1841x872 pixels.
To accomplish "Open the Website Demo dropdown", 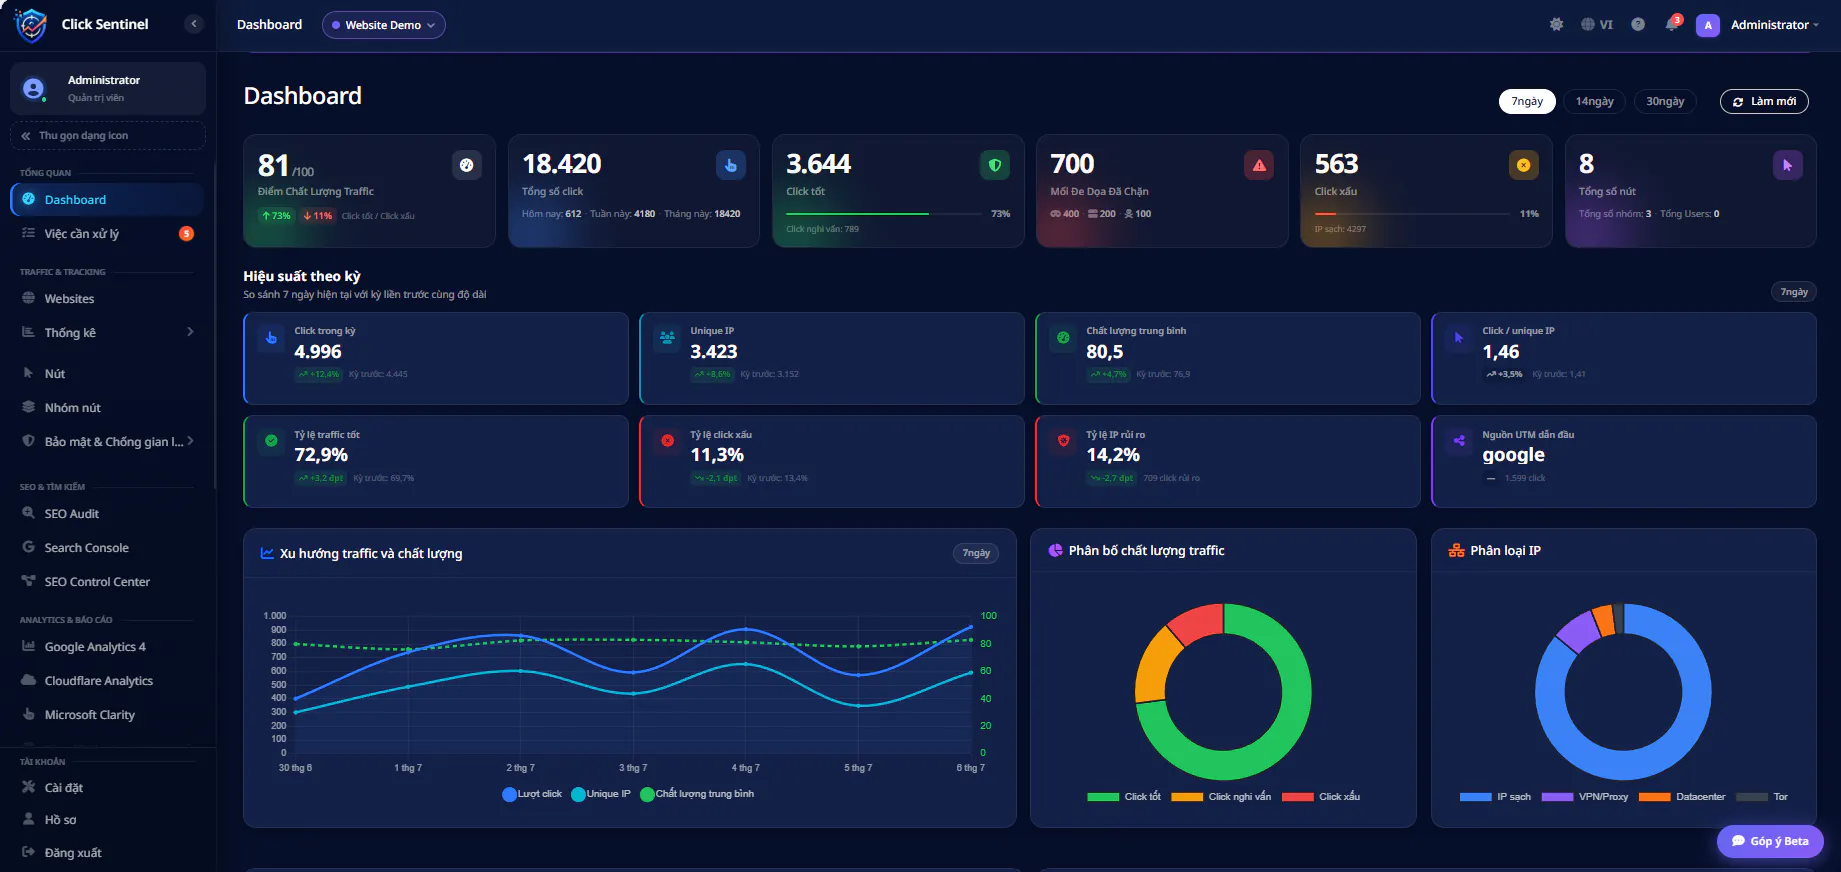I will click(384, 25).
